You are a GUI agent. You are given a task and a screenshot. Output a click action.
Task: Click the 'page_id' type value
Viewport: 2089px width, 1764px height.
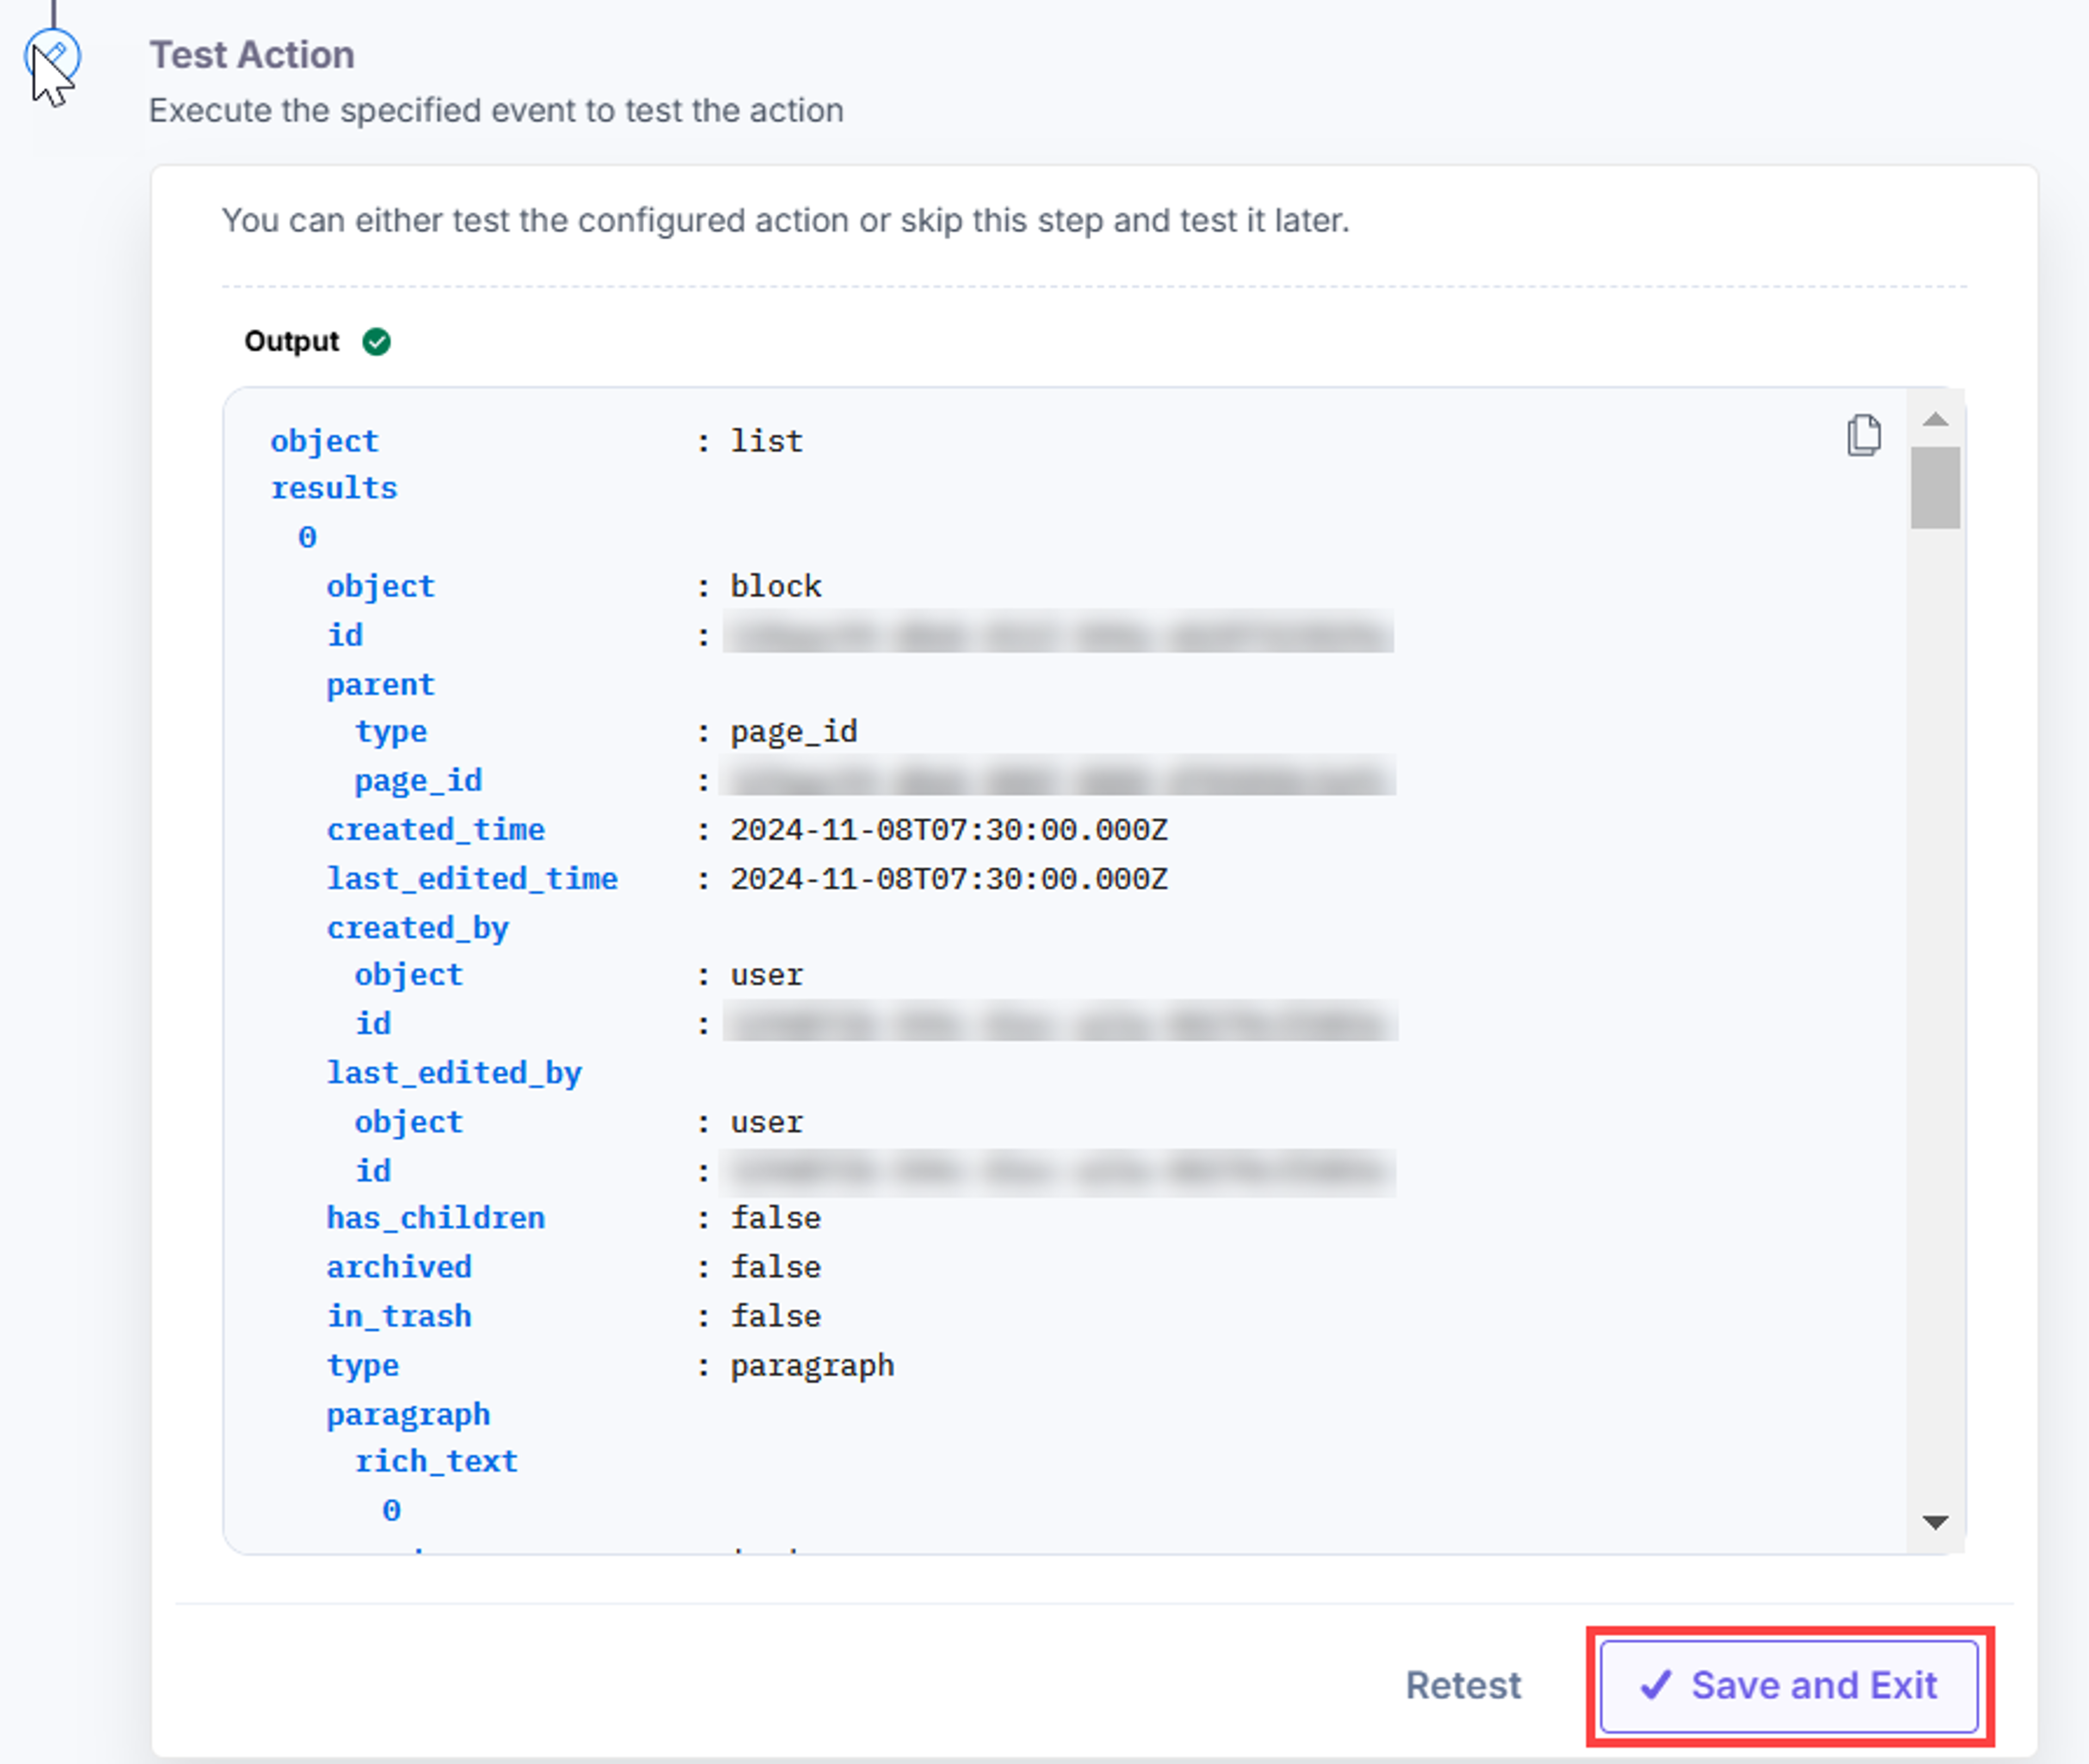[794, 732]
